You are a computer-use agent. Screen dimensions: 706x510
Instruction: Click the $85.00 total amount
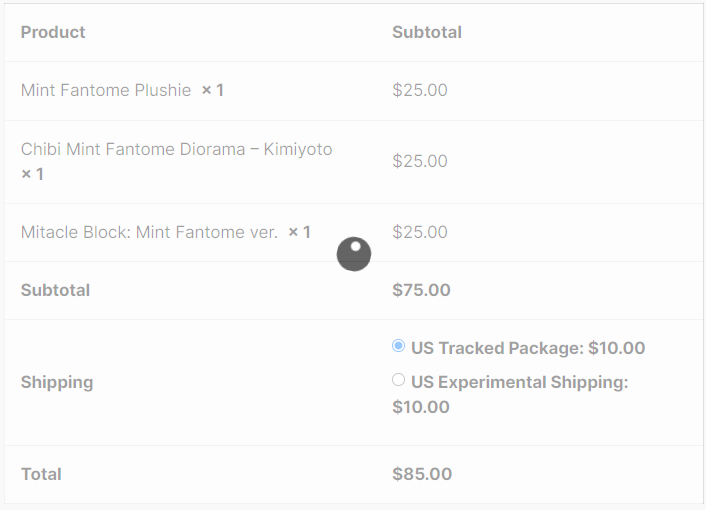tap(422, 474)
